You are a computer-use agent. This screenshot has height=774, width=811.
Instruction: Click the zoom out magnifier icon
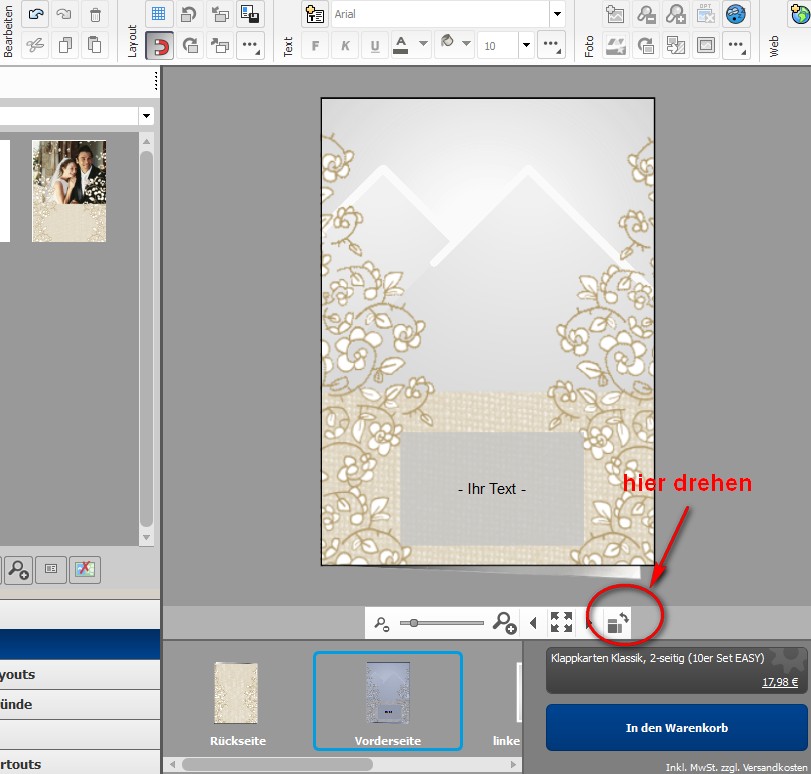pos(381,624)
